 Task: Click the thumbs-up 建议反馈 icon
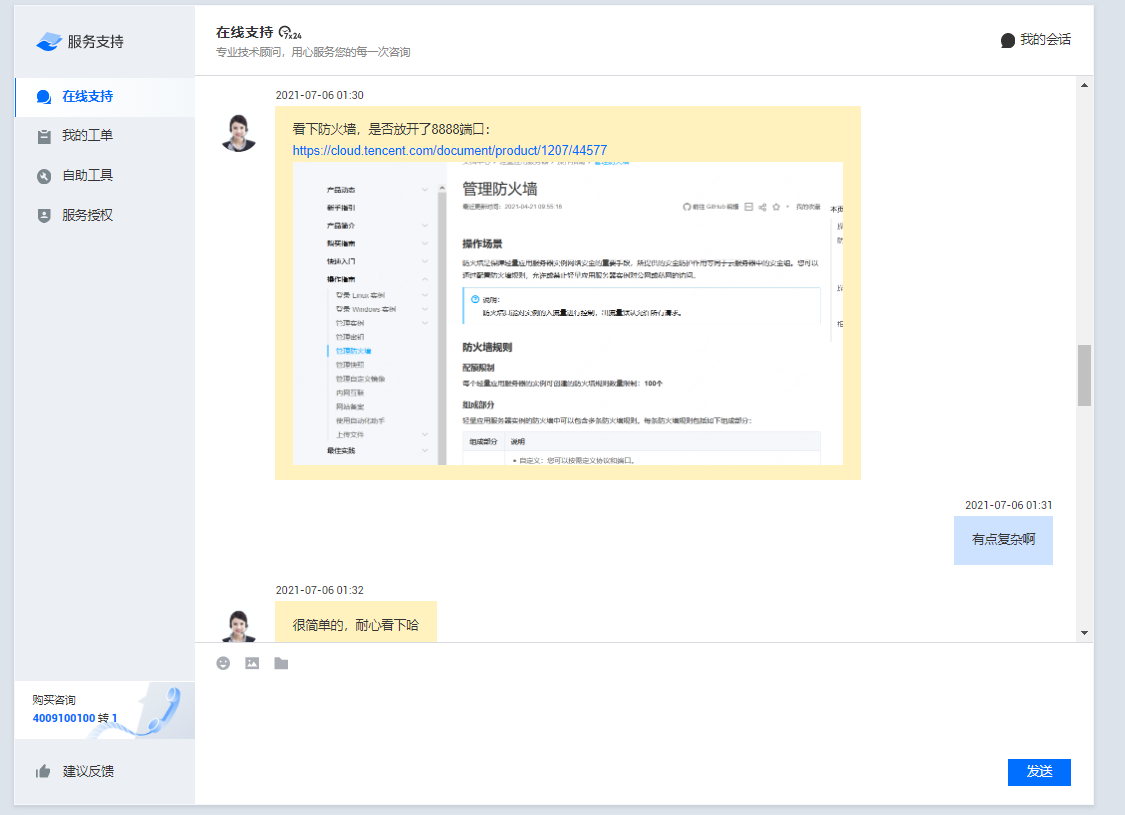pyautogui.click(x=43, y=771)
